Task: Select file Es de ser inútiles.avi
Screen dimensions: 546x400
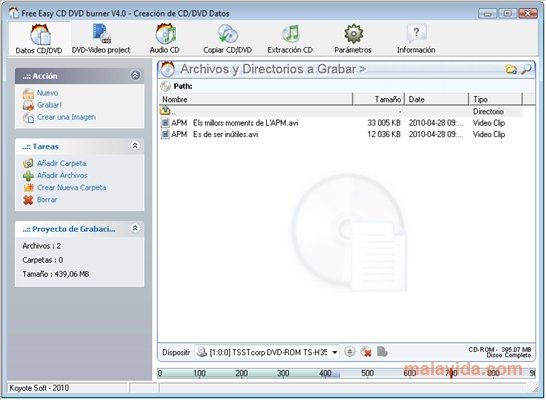Action: pyautogui.click(x=341, y=134)
